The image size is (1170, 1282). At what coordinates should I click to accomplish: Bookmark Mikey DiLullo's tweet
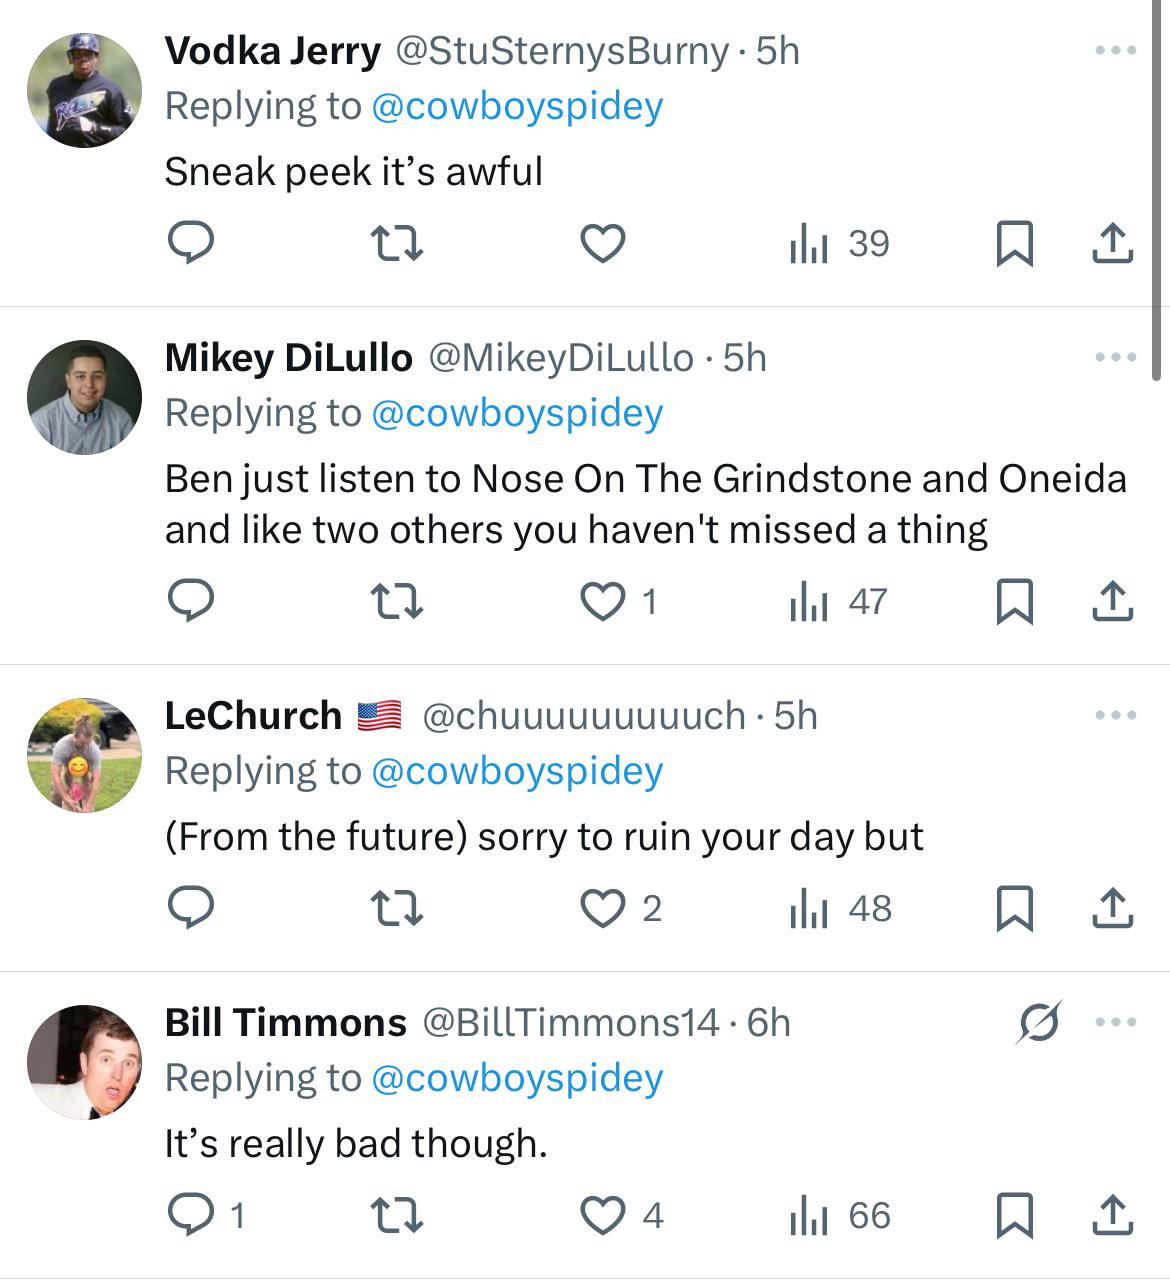[x=1015, y=601]
